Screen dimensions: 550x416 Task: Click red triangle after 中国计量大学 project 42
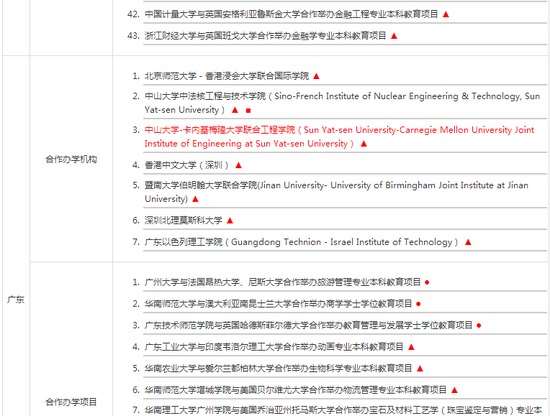coord(446,14)
